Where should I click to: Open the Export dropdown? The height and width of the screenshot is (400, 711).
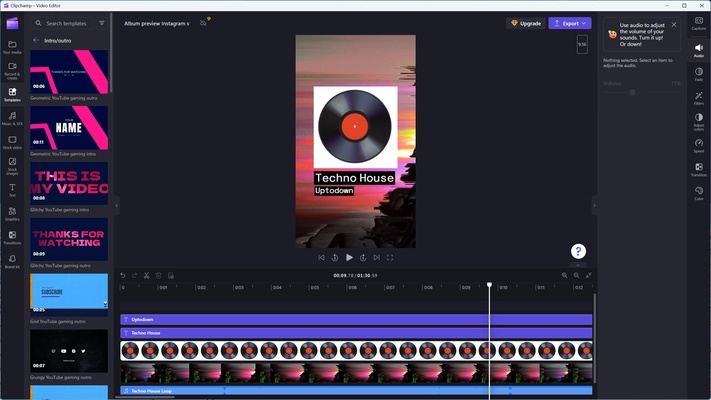[570, 23]
